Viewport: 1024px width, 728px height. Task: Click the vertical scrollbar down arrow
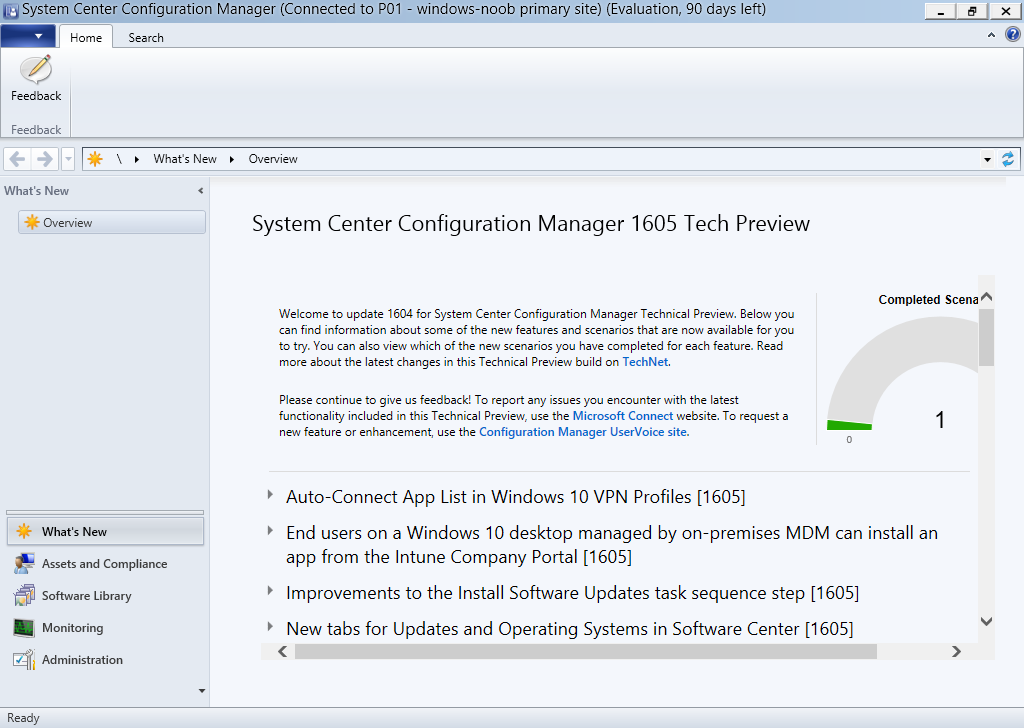tap(986, 622)
